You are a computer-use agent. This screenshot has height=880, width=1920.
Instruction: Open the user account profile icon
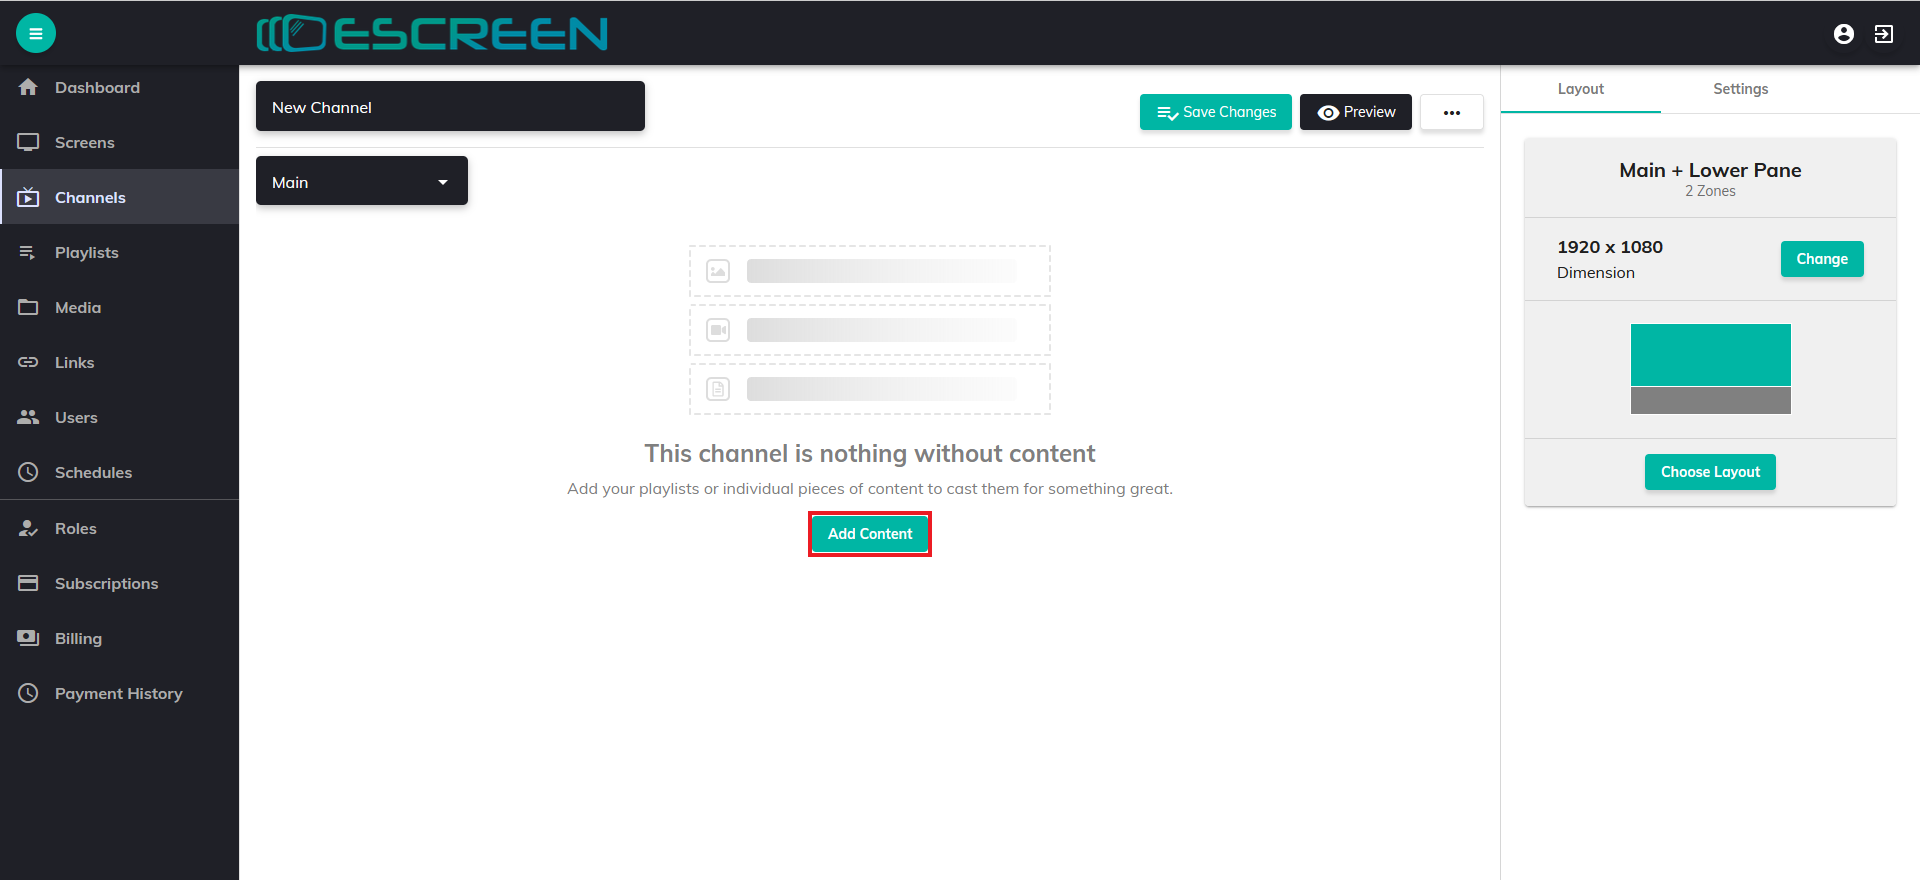1844,34
